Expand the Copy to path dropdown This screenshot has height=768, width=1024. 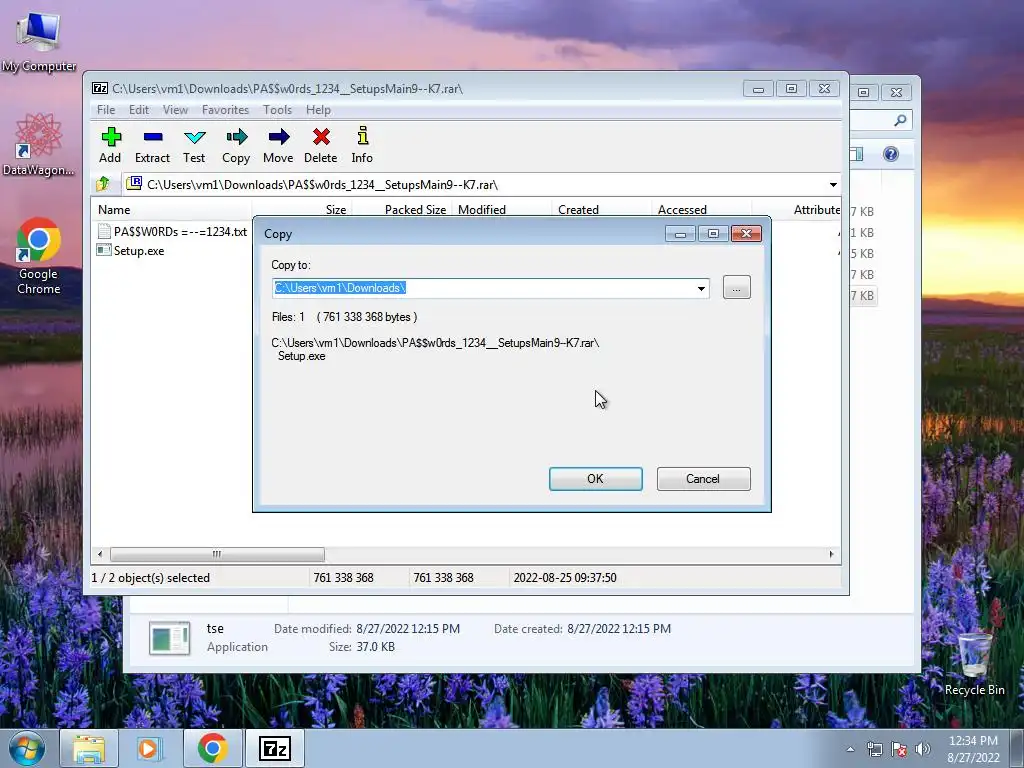701,288
